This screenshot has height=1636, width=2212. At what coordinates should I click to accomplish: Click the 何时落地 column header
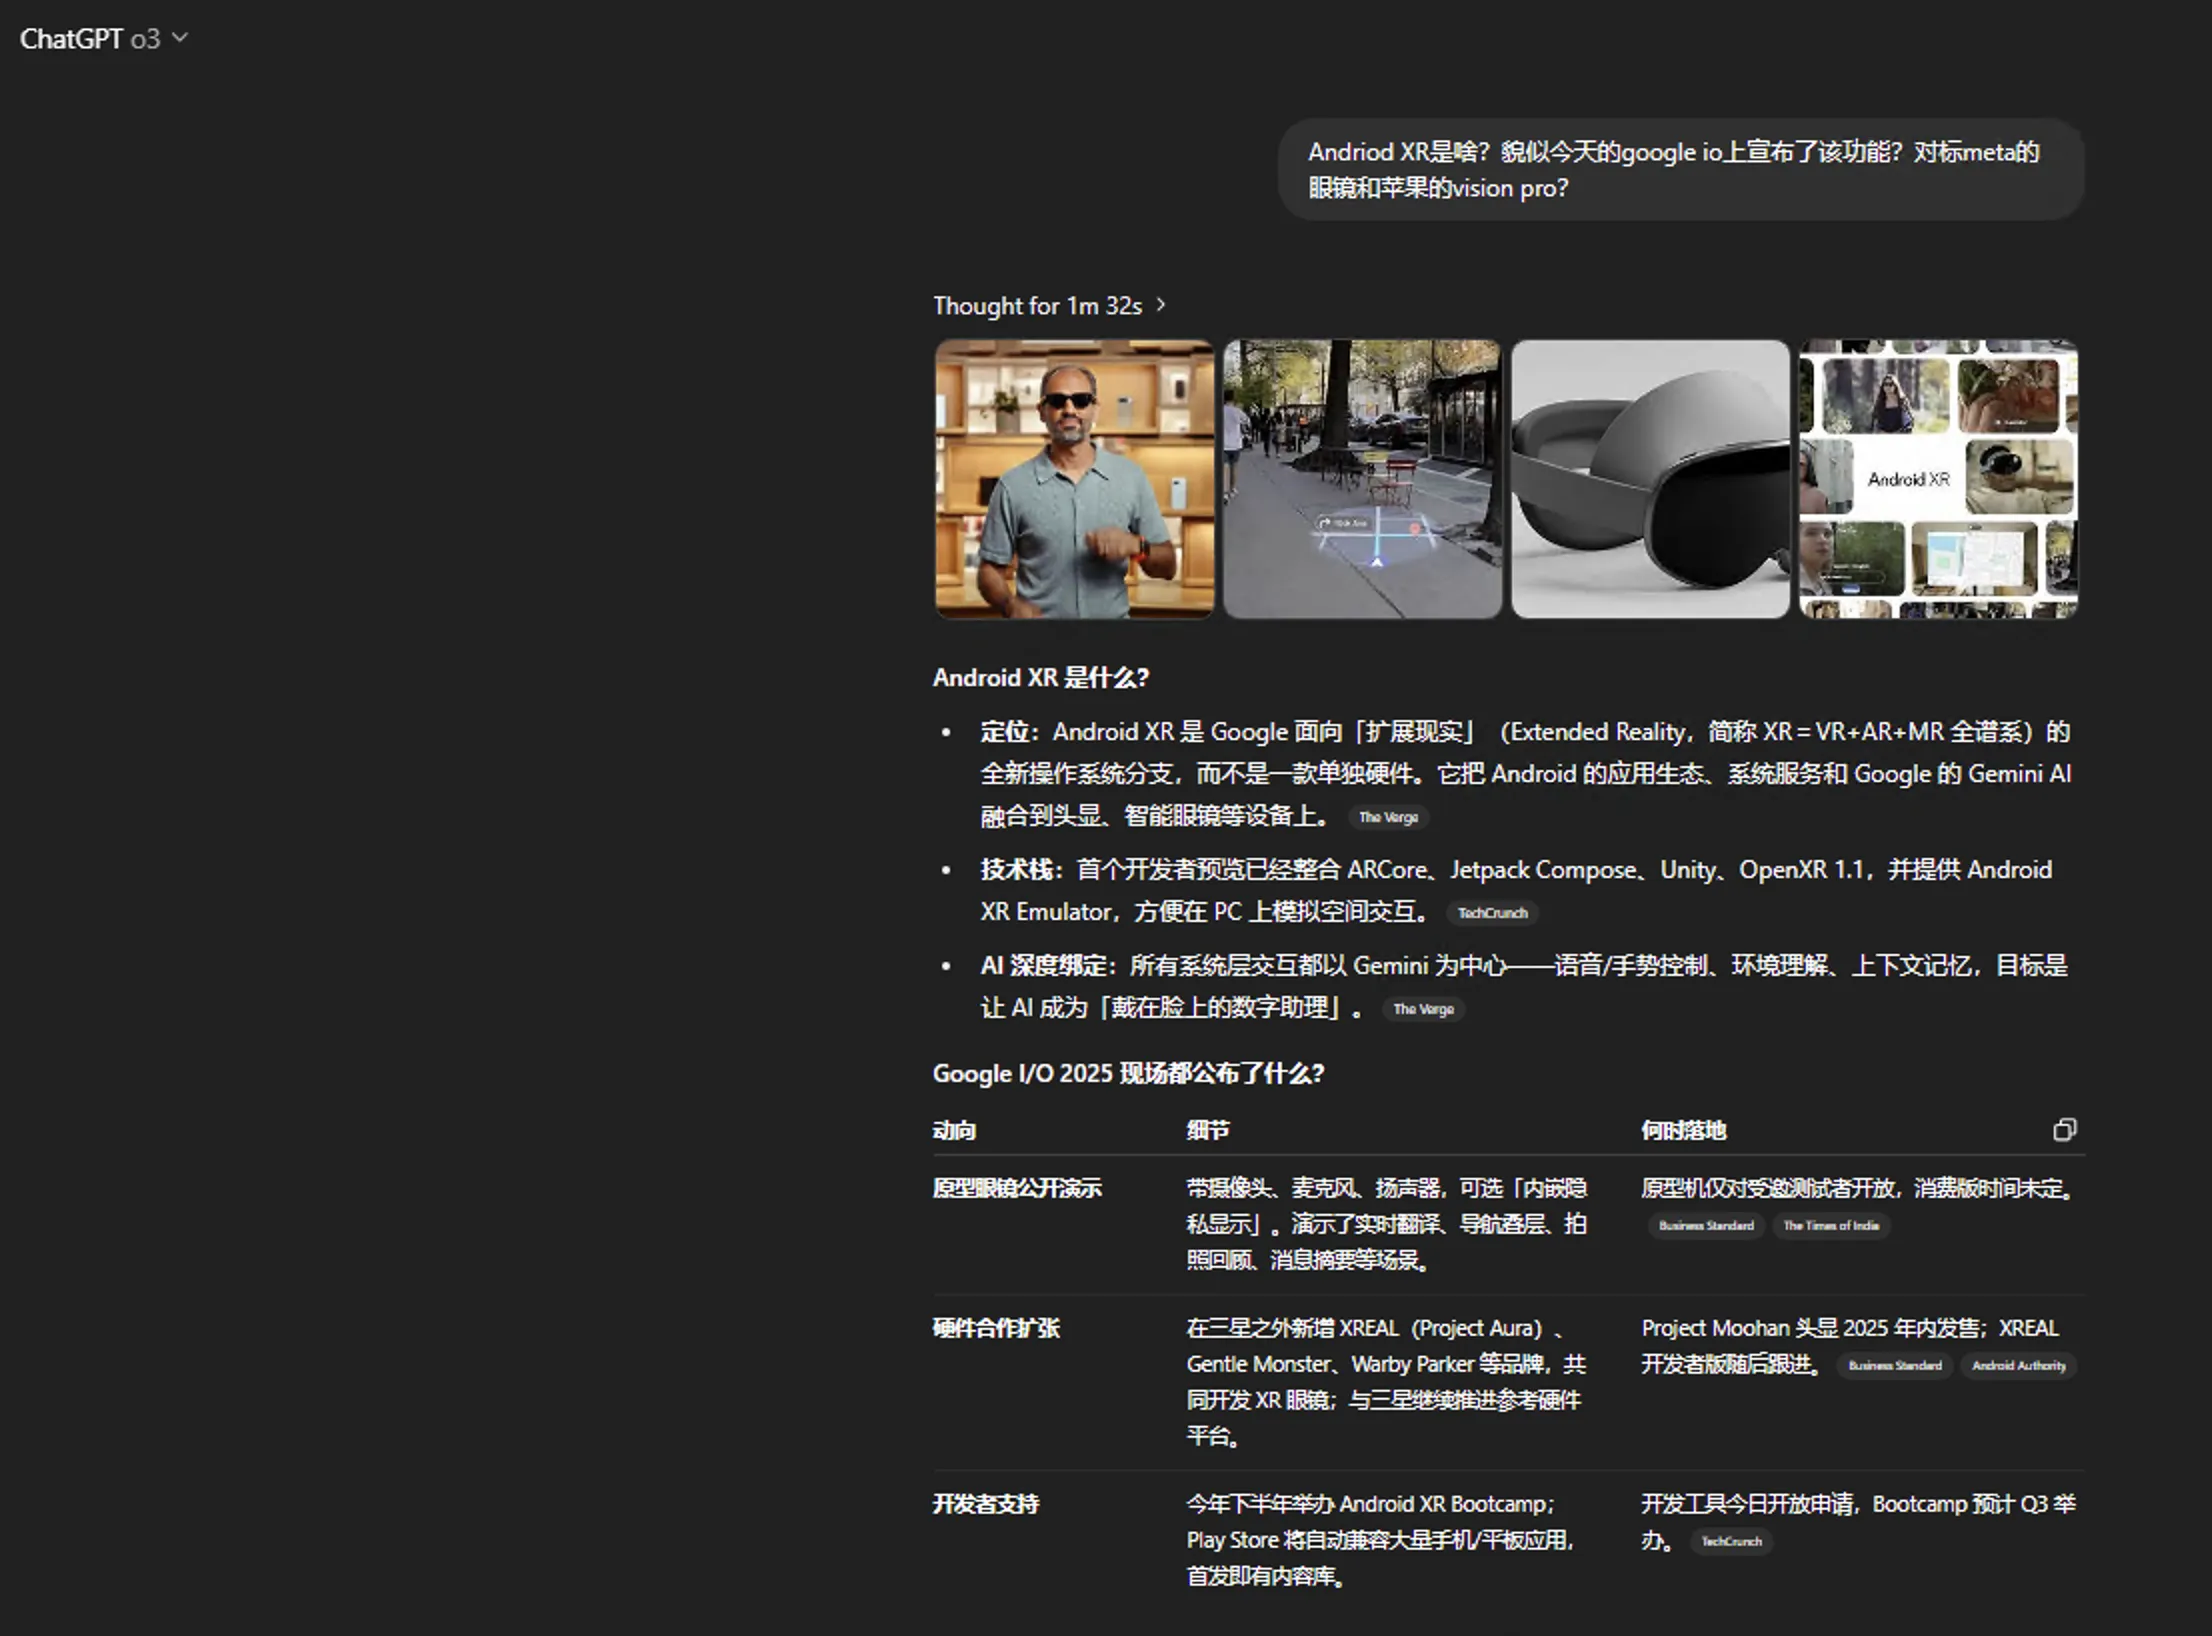[x=1684, y=1130]
